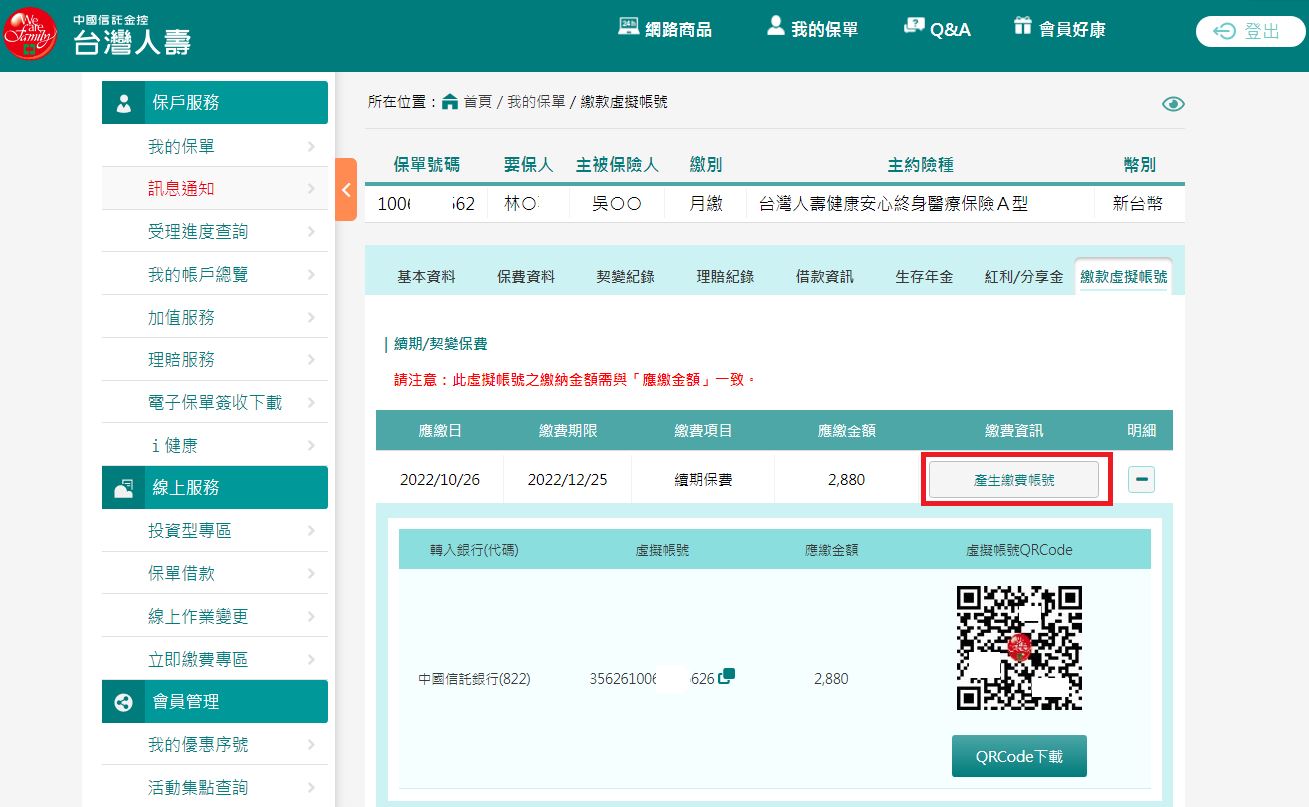Open ｉ健康 in the sidebar

tap(215, 446)
